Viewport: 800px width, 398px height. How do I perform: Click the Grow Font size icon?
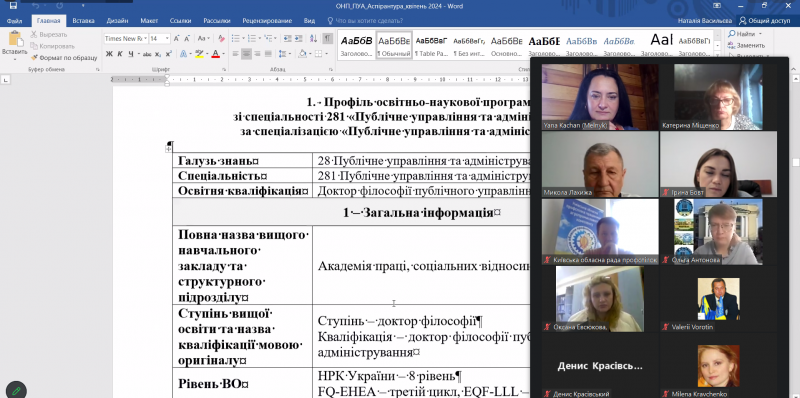[x=177, y=38]
